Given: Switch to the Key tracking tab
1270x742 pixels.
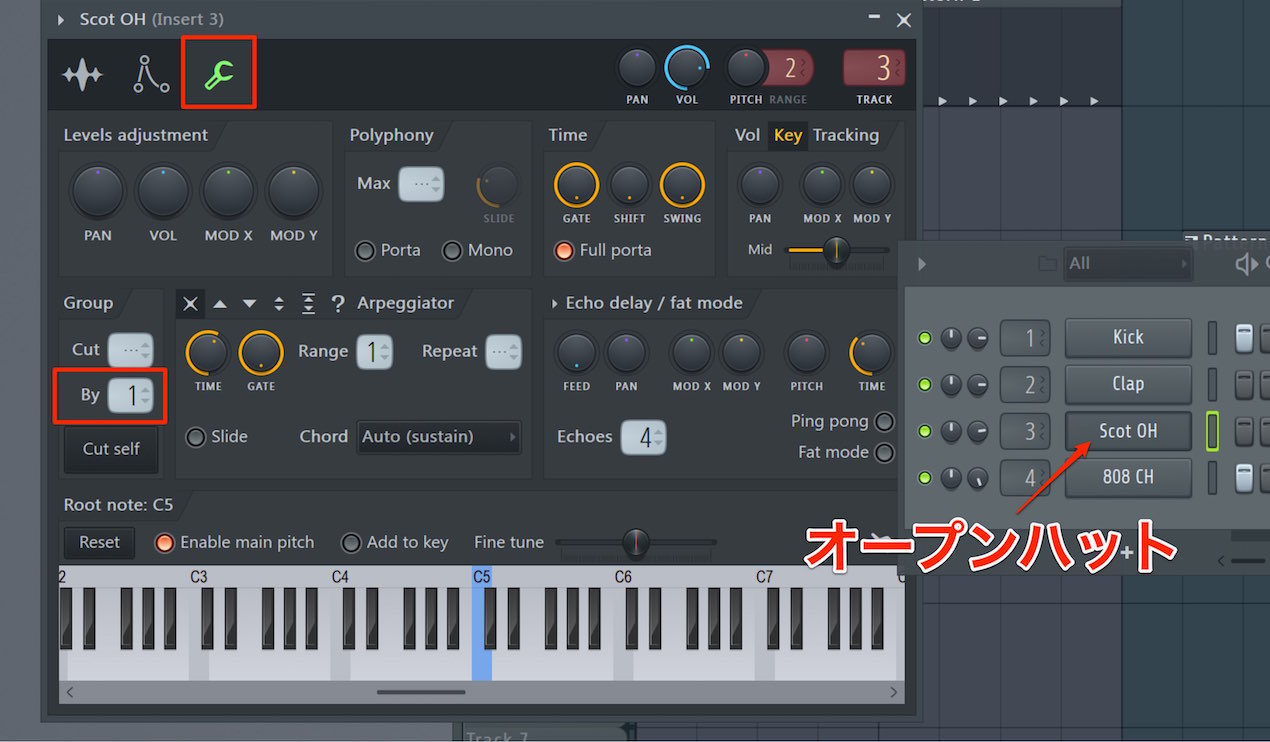Looking at the screenshot, I should (x=788, y=135).
